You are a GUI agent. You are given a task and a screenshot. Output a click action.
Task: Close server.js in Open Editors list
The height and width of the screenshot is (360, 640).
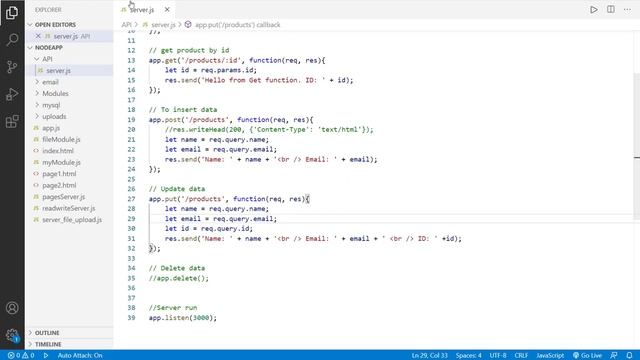click(38, 36)
